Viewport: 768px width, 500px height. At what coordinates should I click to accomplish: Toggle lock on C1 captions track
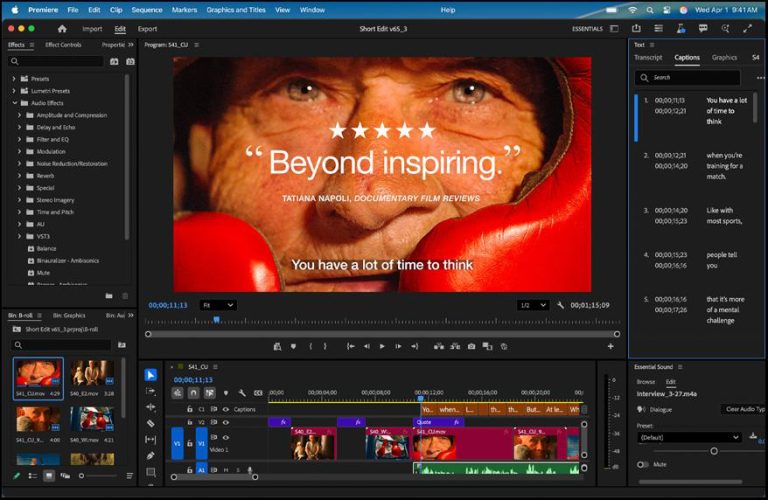tap(190, 409)
